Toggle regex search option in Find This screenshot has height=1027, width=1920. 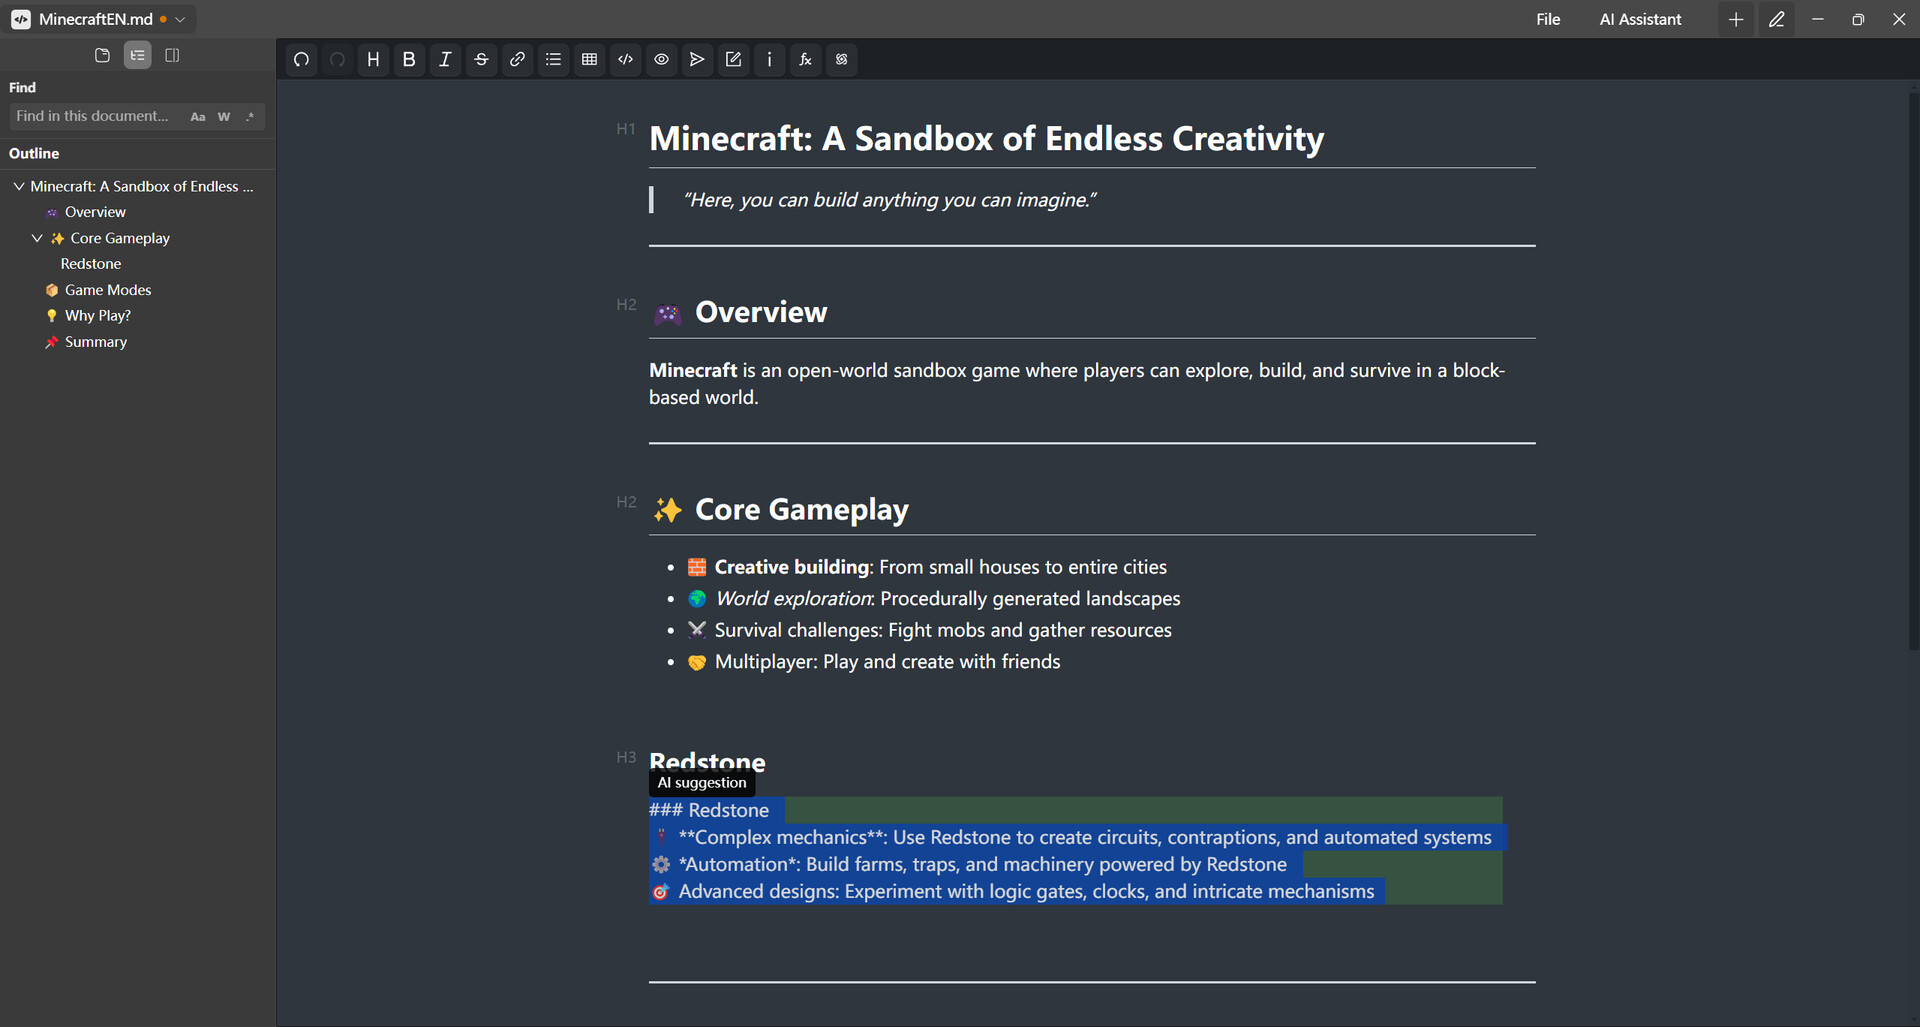coord(250,117)
